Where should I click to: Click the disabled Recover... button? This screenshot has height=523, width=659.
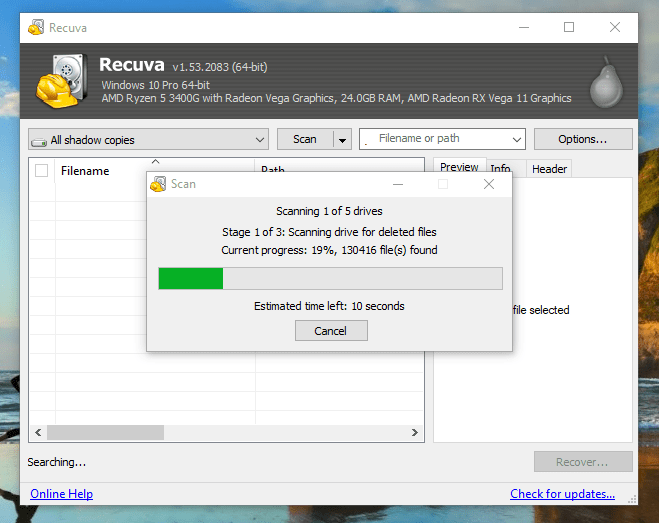(583, 462)
